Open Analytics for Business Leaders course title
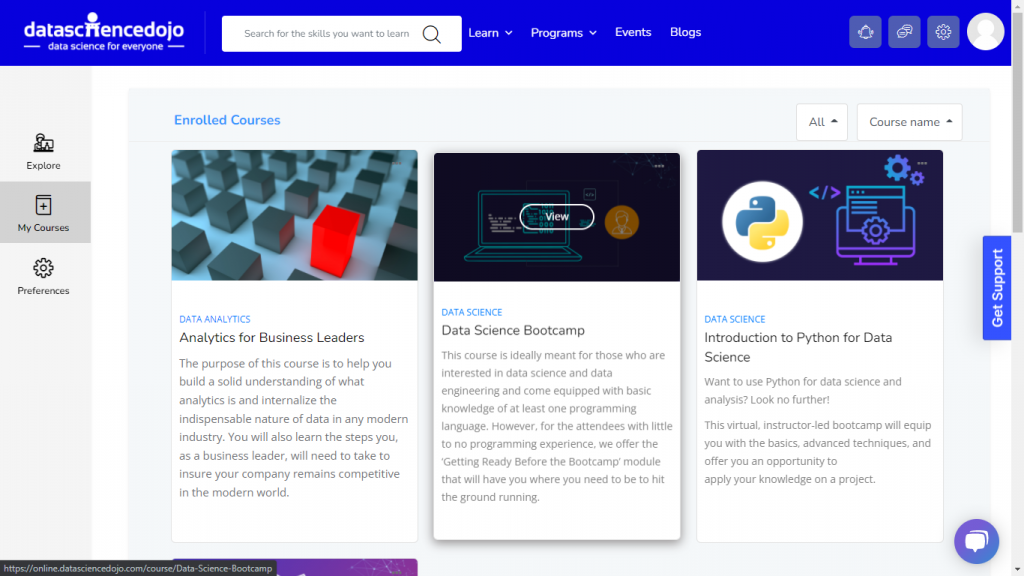The width and height of the screenshot is (1024, 576). point(272,338)
